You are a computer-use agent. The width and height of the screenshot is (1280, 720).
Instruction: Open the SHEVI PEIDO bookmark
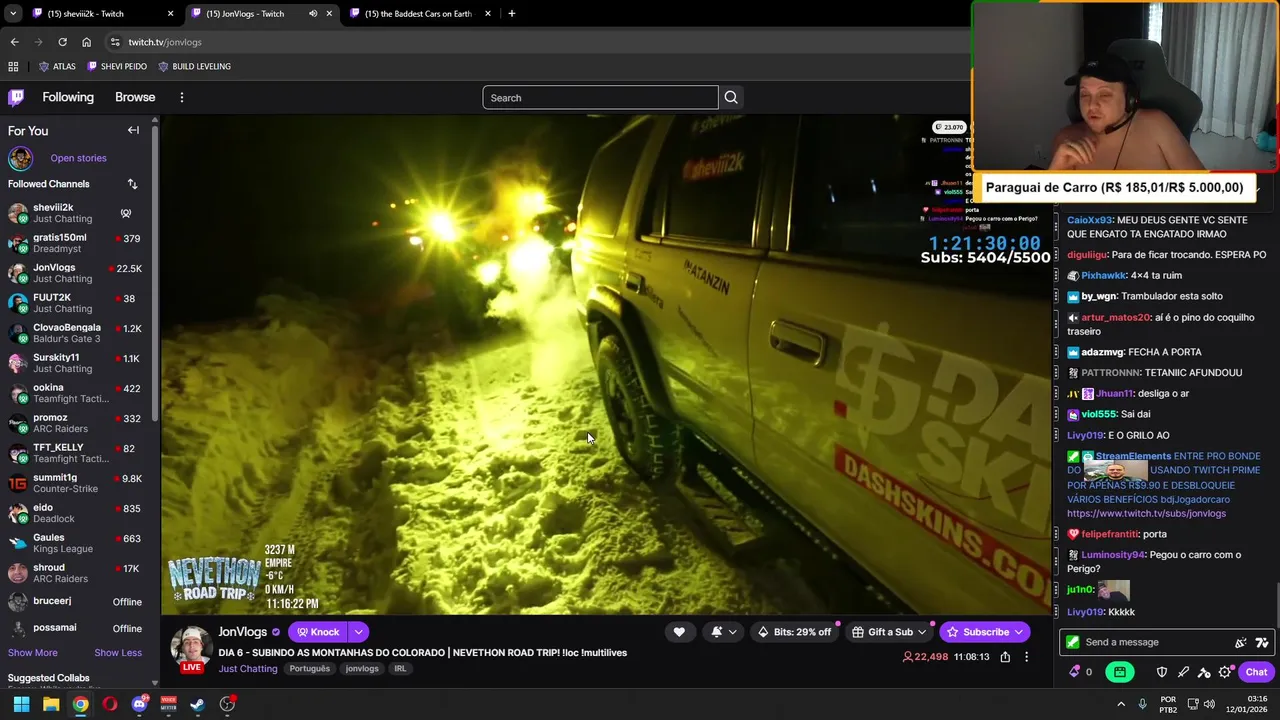click(117, 66)
